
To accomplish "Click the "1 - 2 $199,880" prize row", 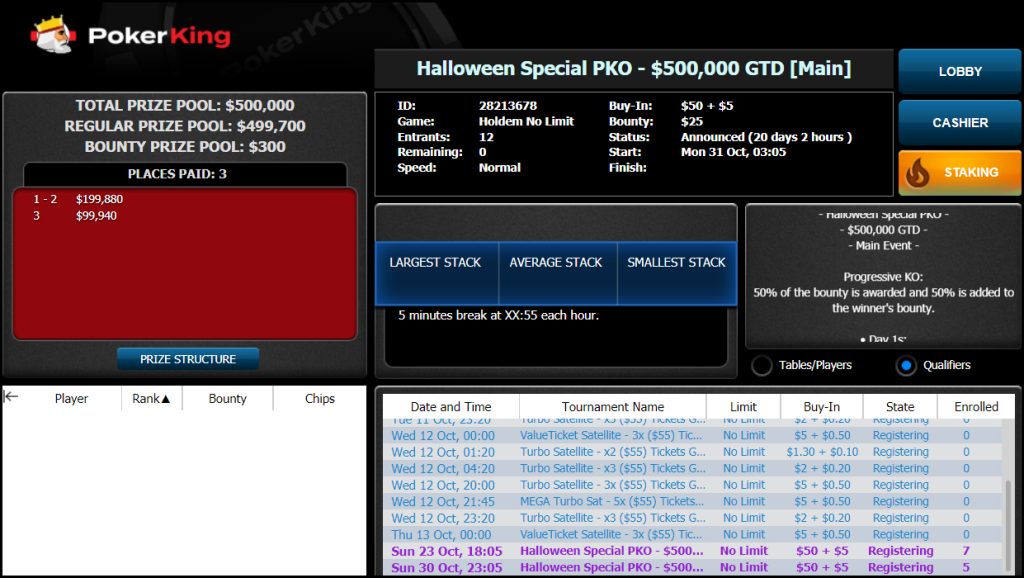I will pos(78,199).
